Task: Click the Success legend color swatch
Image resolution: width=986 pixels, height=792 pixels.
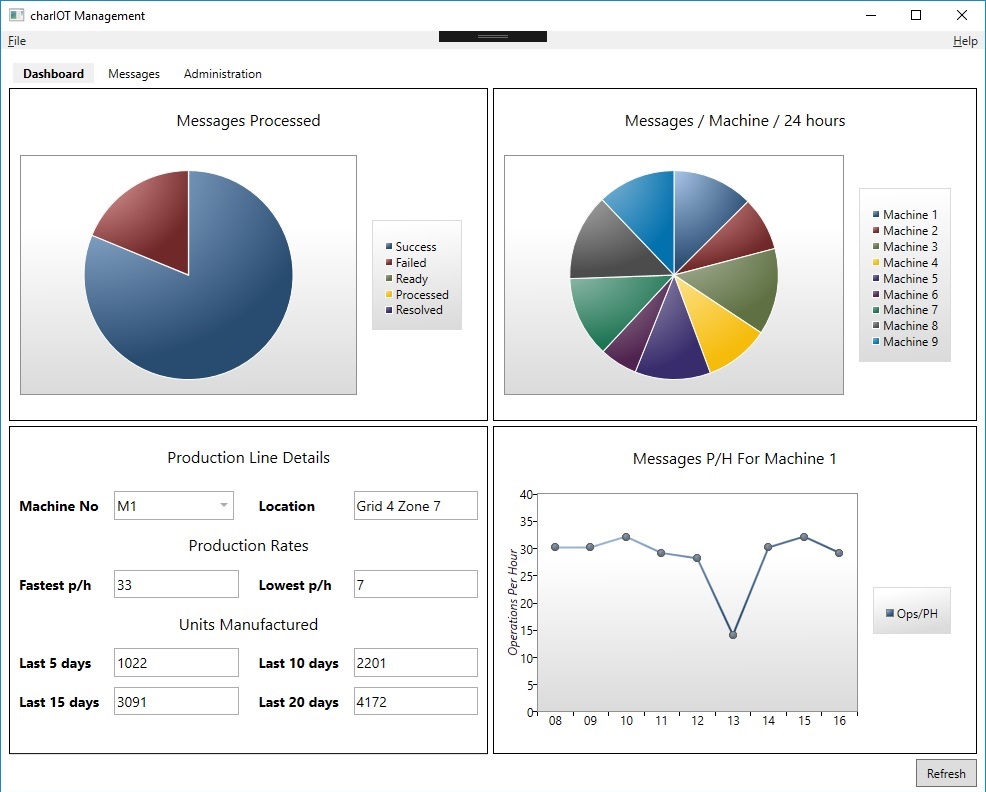Action: coord(389,247)
